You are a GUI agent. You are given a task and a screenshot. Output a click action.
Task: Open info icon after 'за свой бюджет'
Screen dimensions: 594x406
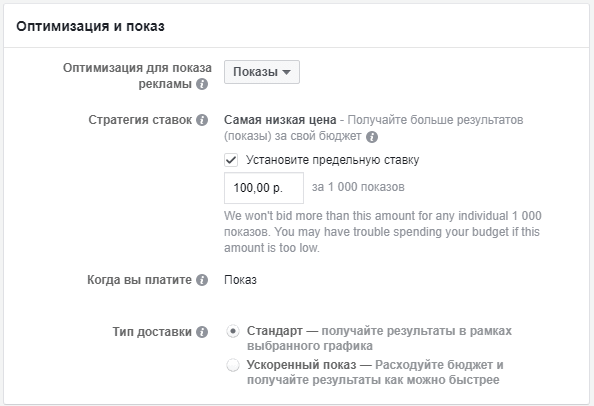coord(372,136)
